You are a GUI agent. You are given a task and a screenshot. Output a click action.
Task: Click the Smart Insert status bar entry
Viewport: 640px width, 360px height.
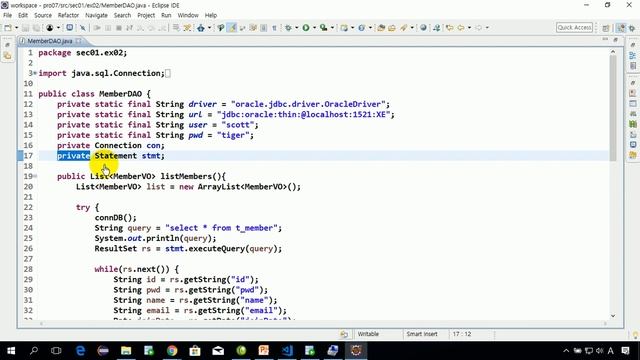pos(422,334)
